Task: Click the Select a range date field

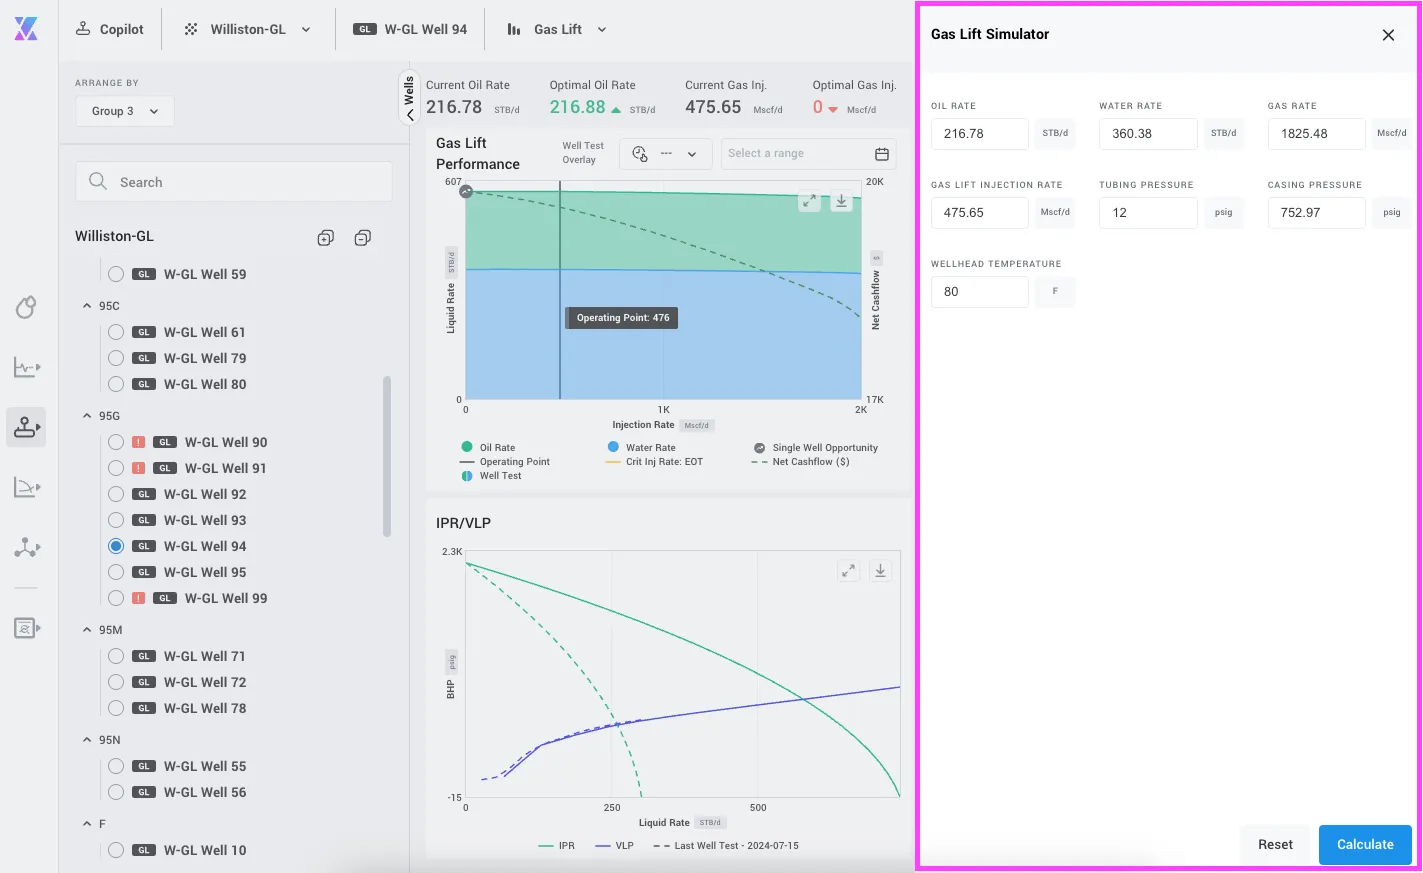Action: pyautogui.click(x=808, y=154)
